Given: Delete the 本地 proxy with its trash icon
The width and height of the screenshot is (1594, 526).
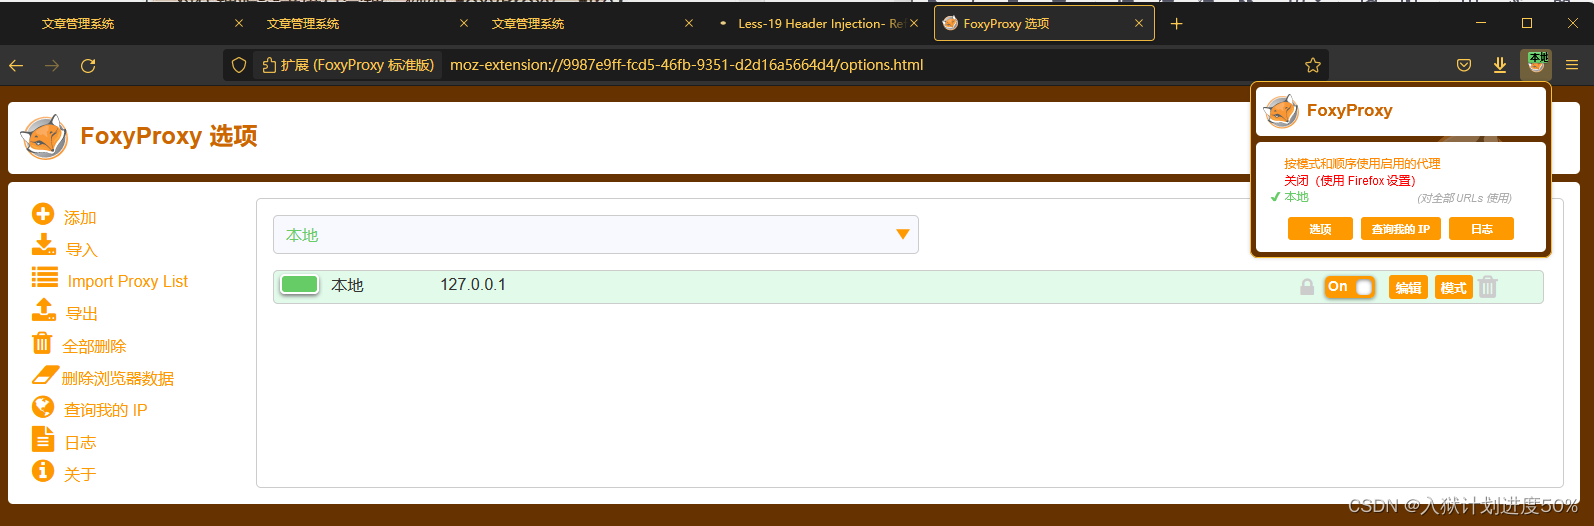Looking at the screenshot, I should point(1488,287).
